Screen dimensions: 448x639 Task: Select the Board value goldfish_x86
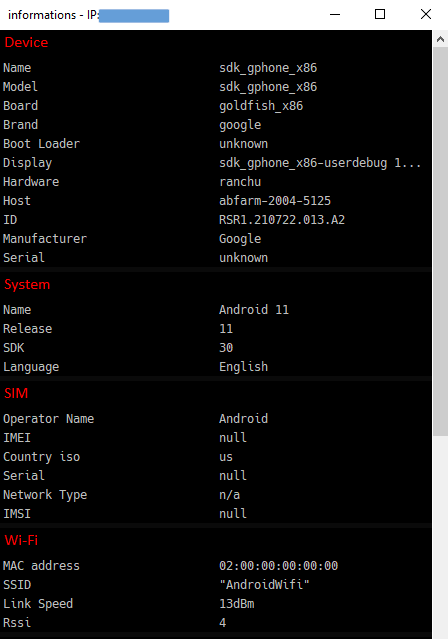coord(261,106)
